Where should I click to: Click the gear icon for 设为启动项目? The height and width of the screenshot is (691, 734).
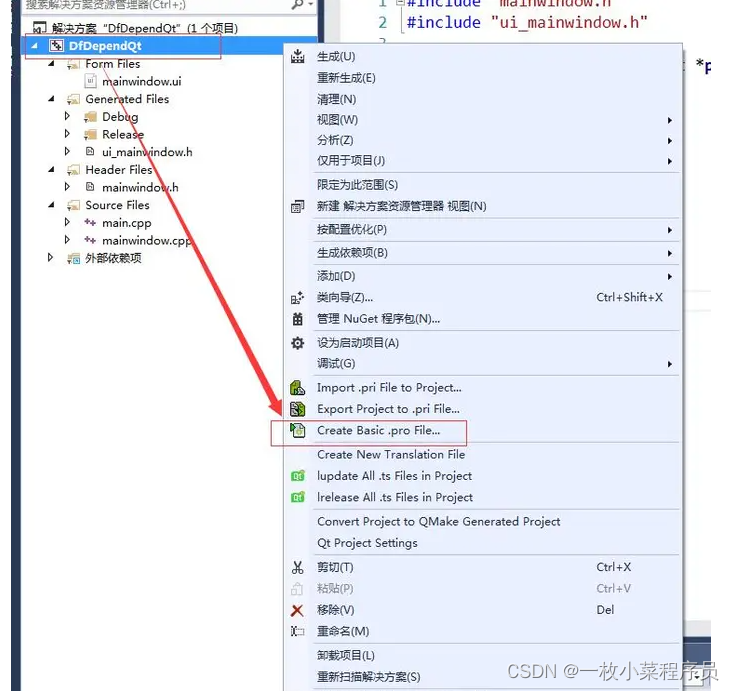coord(297,343)
